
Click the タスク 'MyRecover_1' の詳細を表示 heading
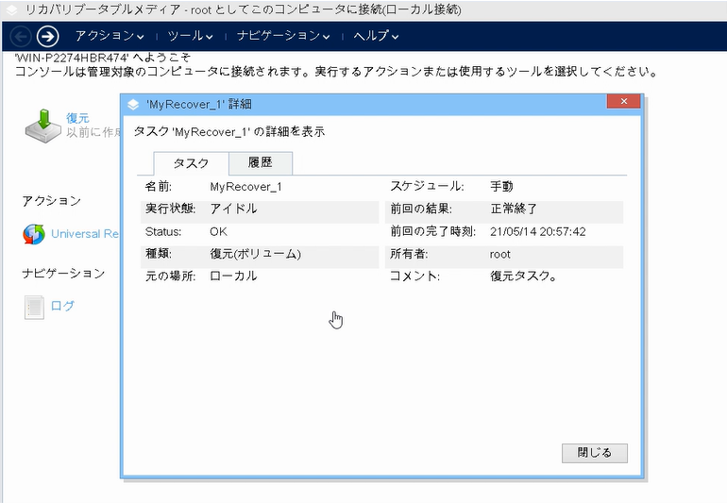[x=229, y=132]
